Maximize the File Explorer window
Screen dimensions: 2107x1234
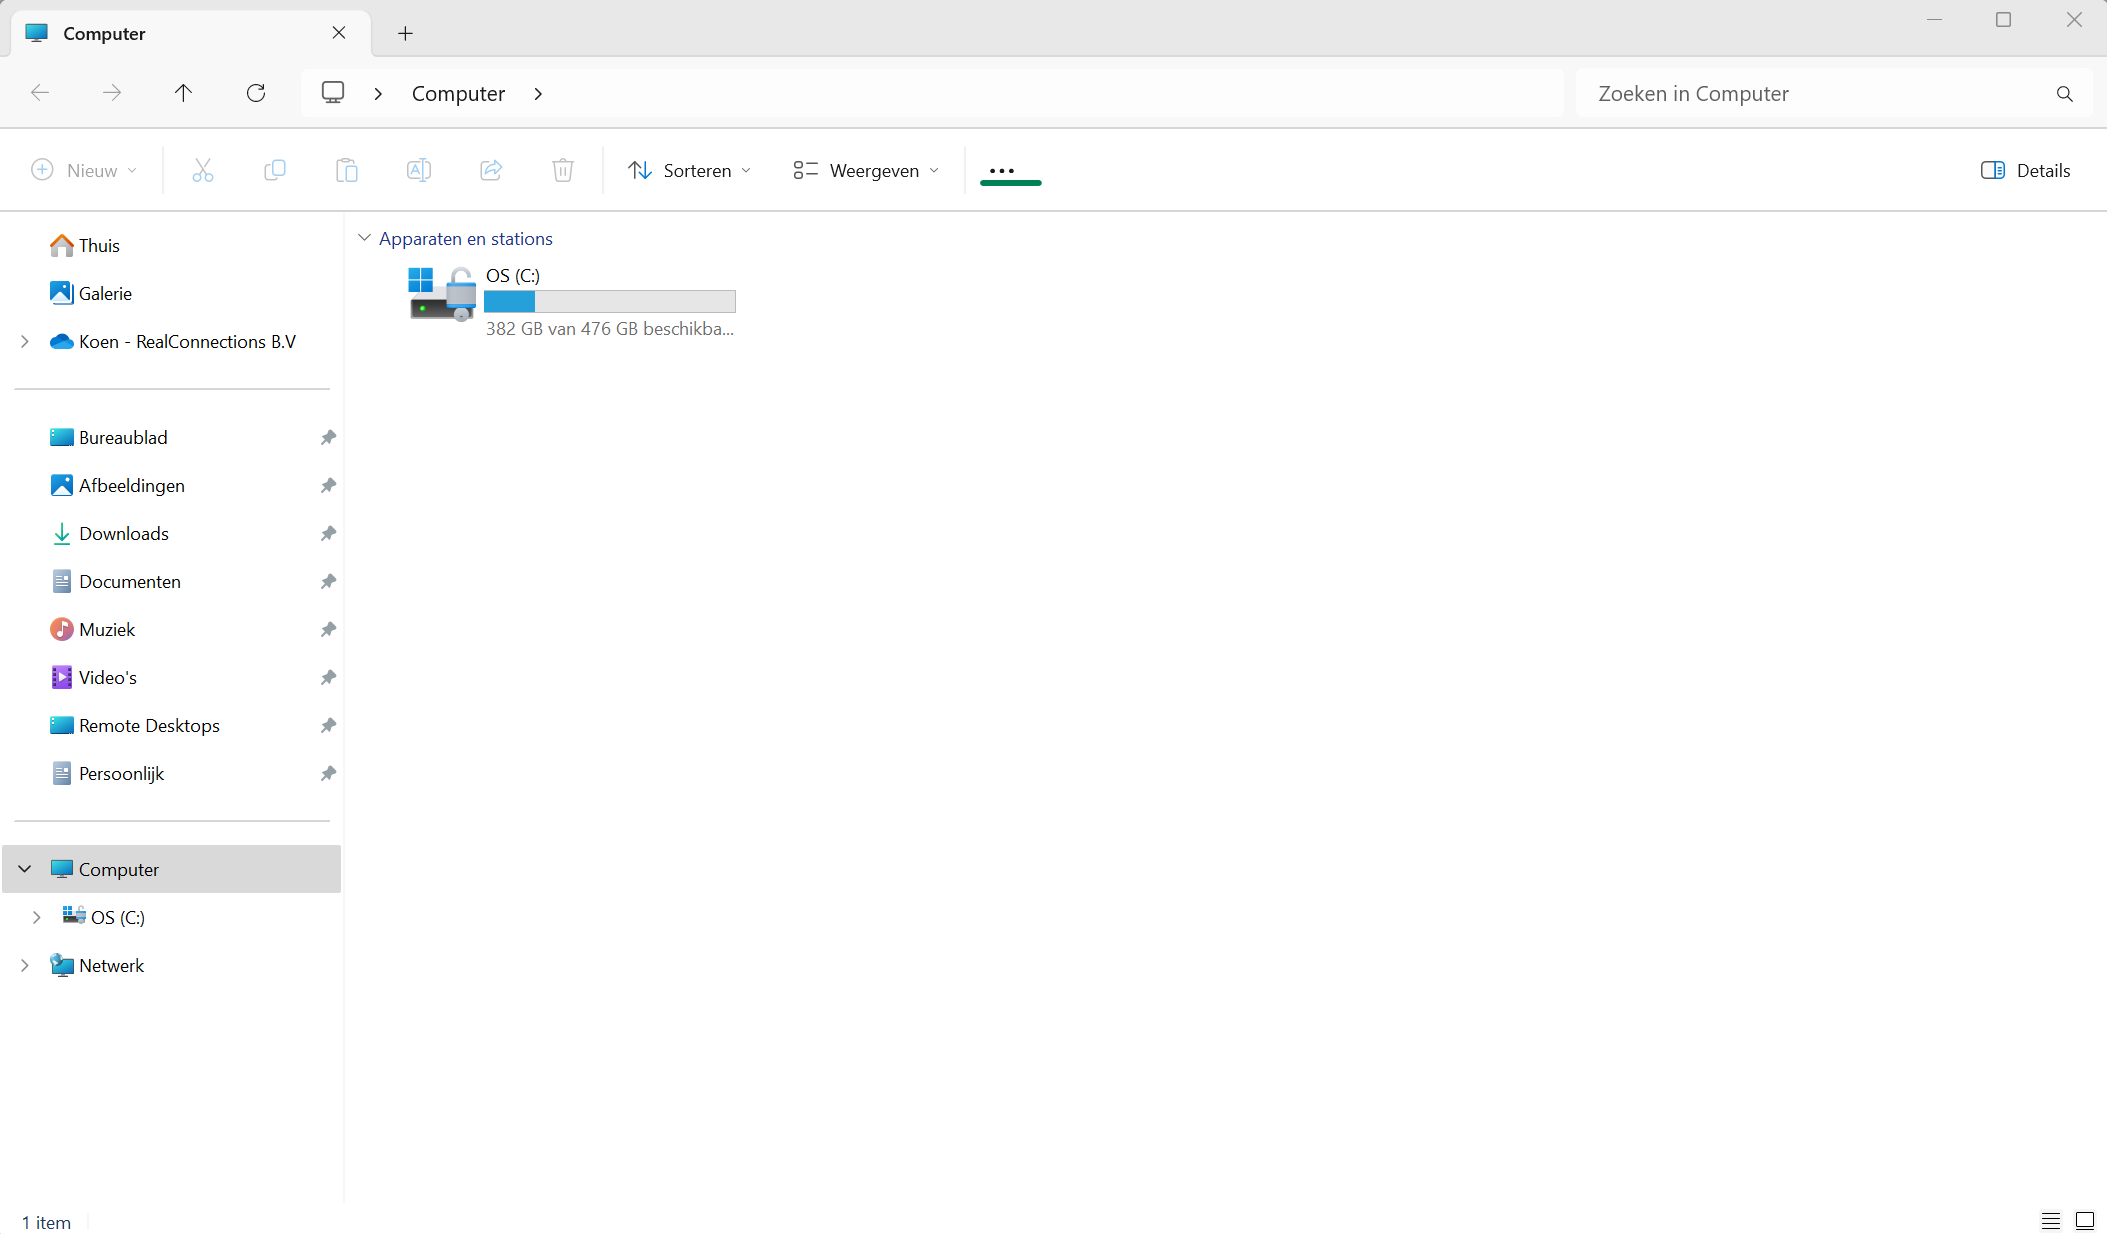pyautogui.click(x=2003, y=20)
